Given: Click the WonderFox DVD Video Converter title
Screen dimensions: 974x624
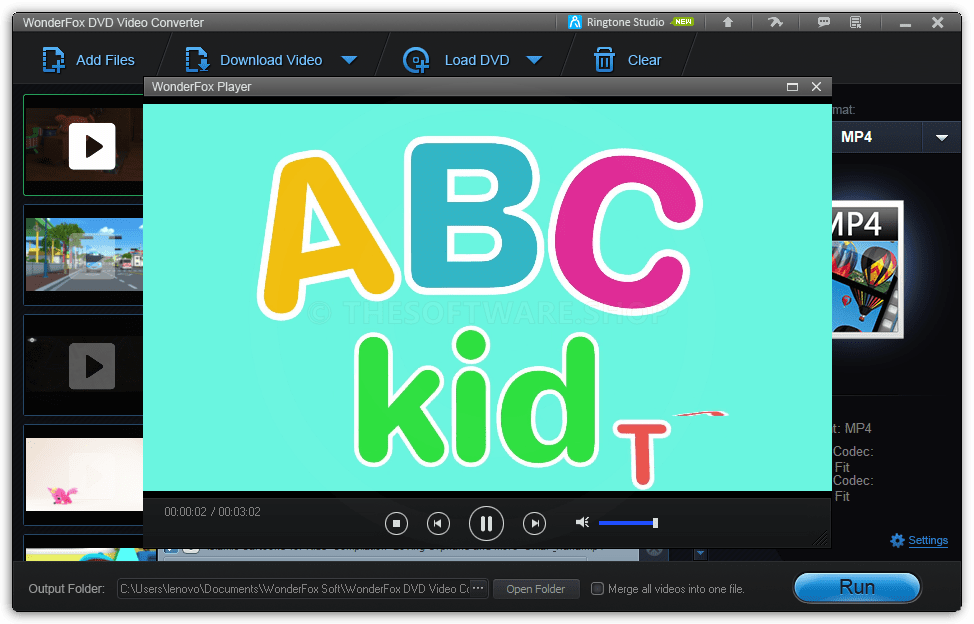Looking at the screenshot, I should point(113,22).
